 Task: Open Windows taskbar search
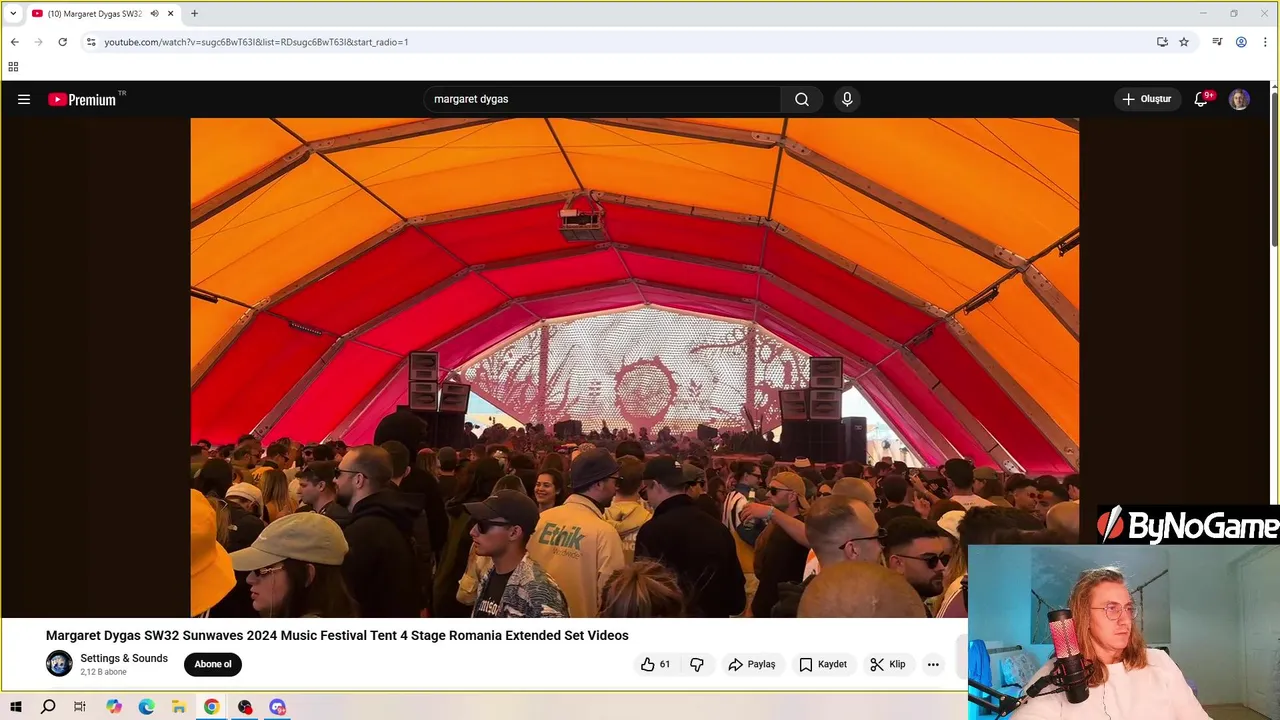point(48,707)
